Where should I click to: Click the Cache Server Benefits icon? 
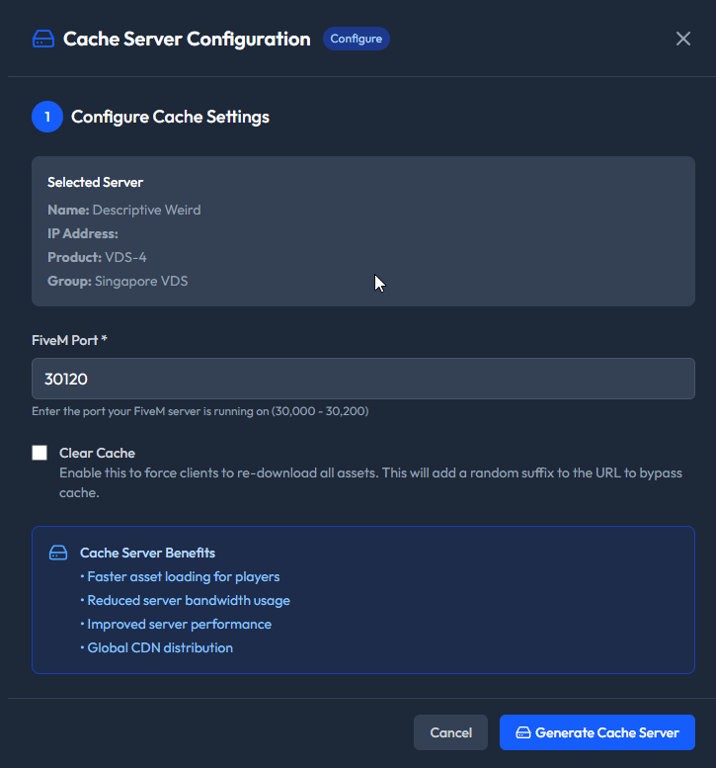[x=59, y=553]
